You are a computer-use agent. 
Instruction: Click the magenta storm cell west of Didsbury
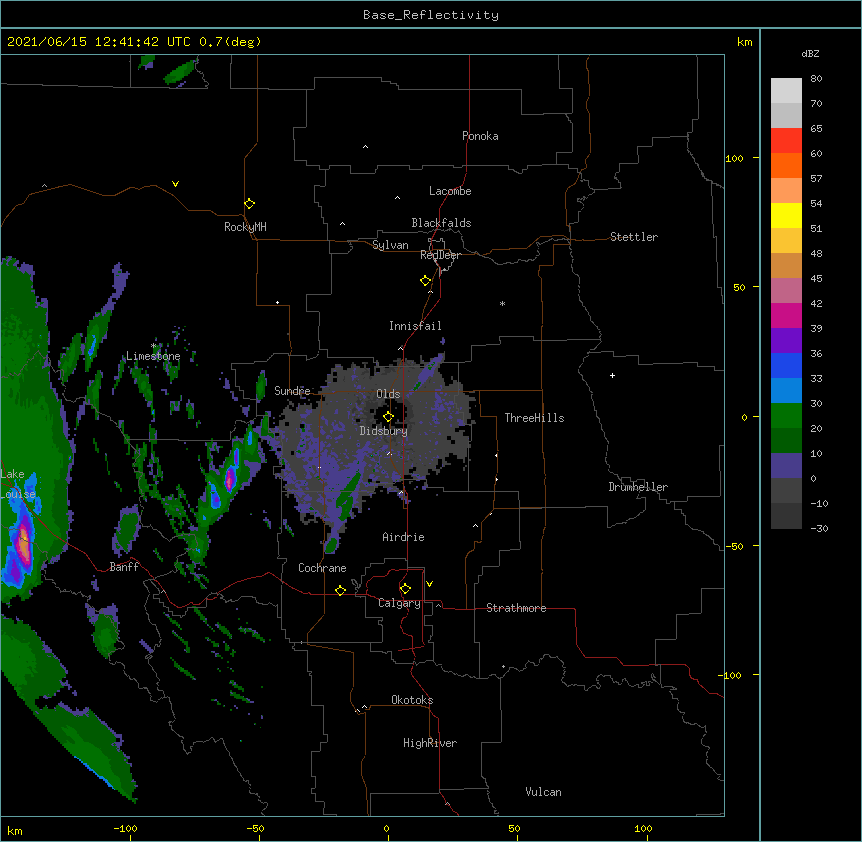(x=230, y=478)
